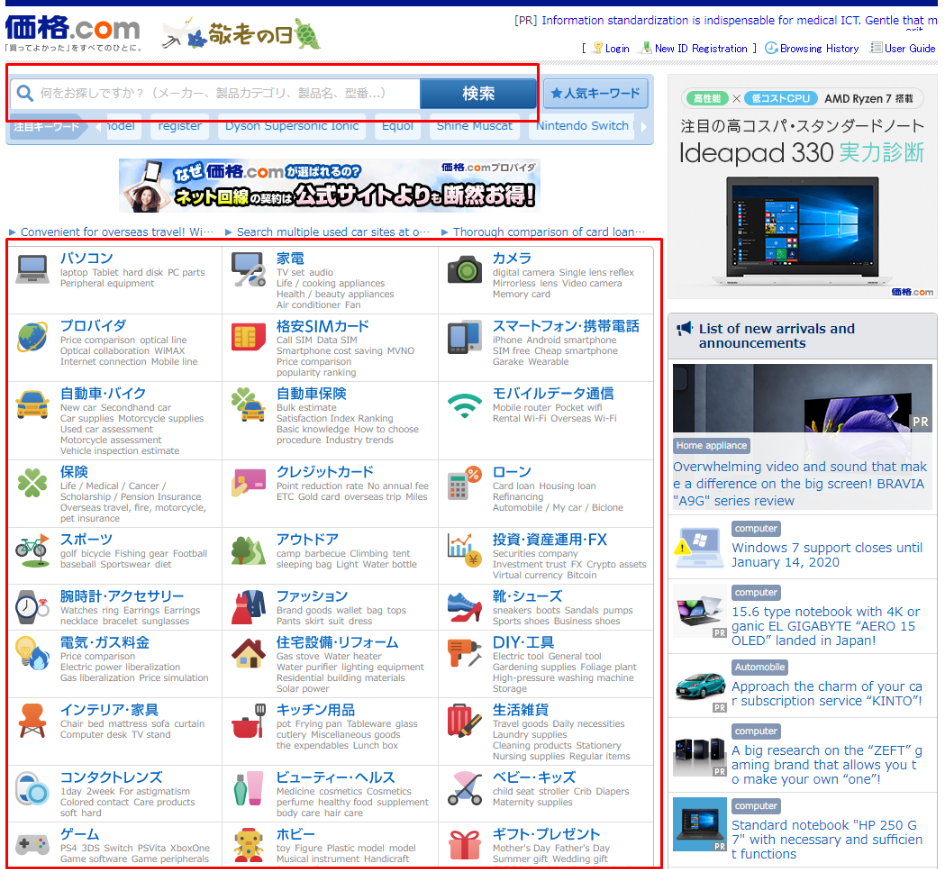Click the Wi-Fi icon for モバイルデータ通信
Screen dimensions: 945x869
click(465, 406)
